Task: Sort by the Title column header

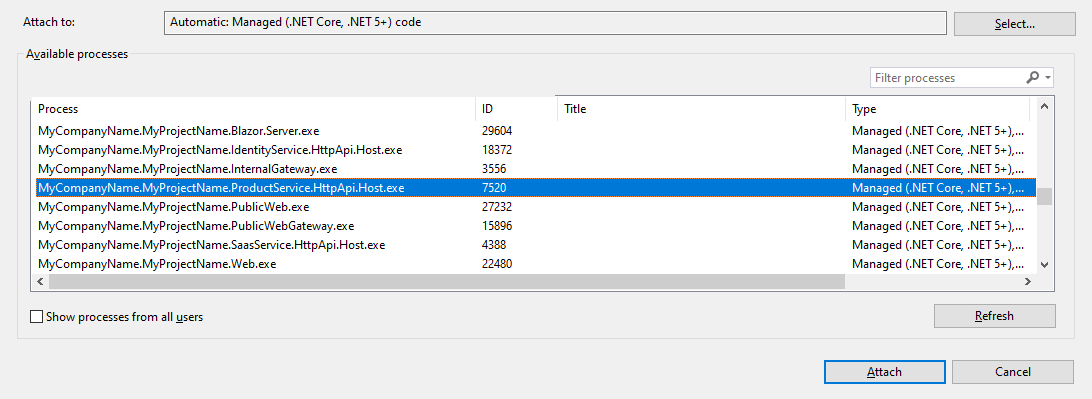Action: pyautogui.click(x=701, y=109)
